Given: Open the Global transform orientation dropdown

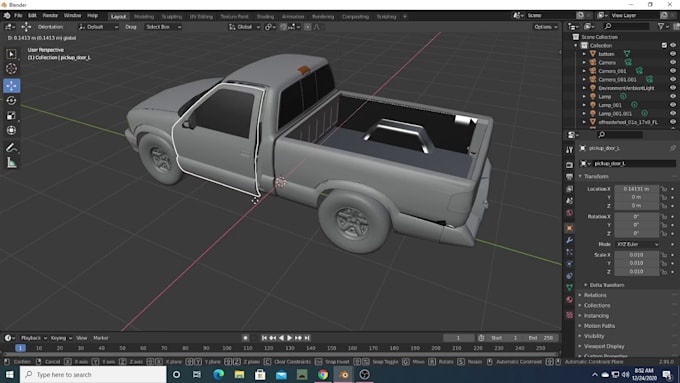Looking at the screenshot, I should 245,26.
